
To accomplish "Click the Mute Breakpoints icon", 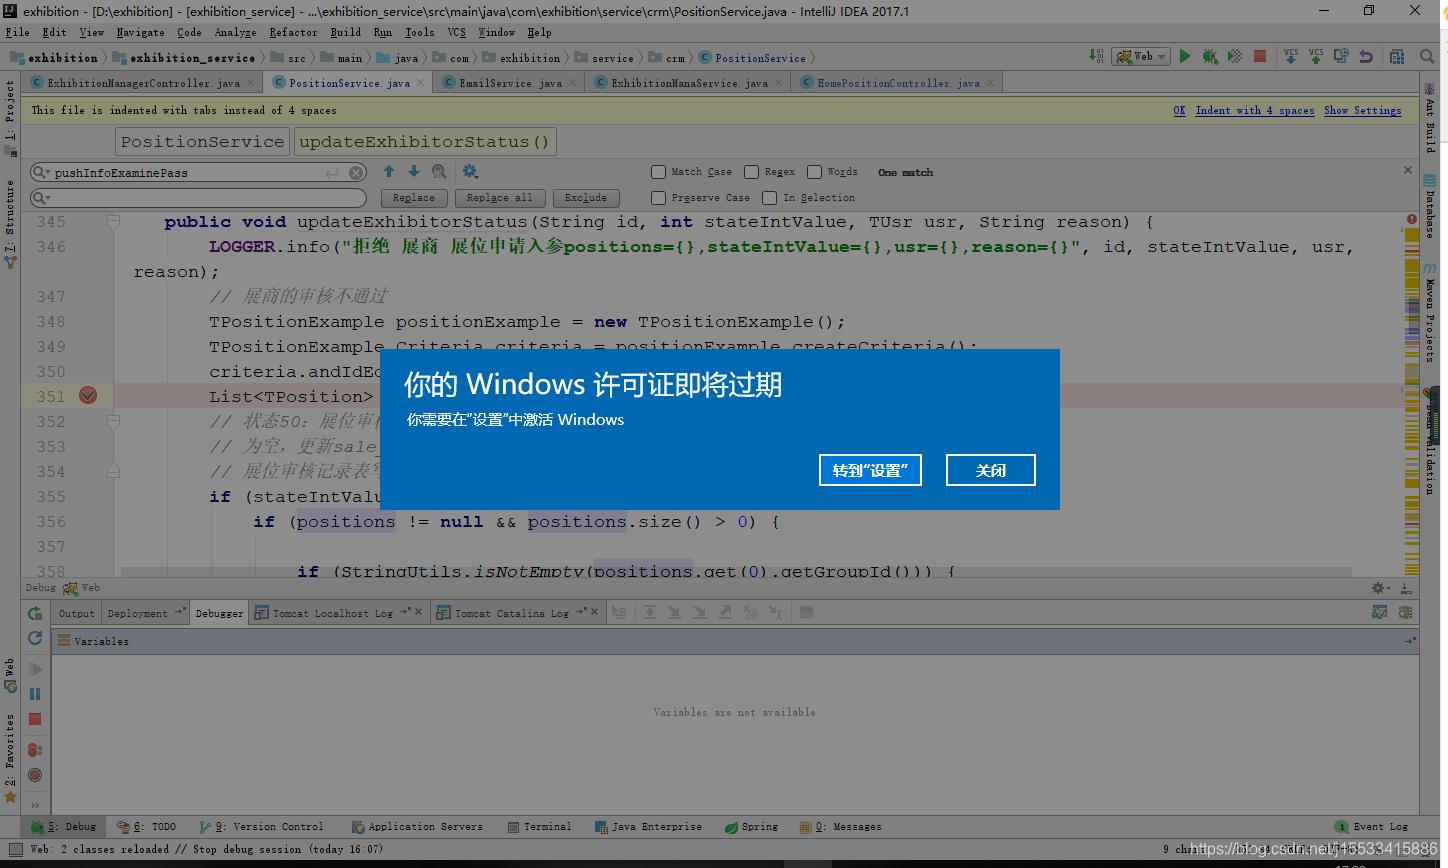I will [x=35, y=775].
